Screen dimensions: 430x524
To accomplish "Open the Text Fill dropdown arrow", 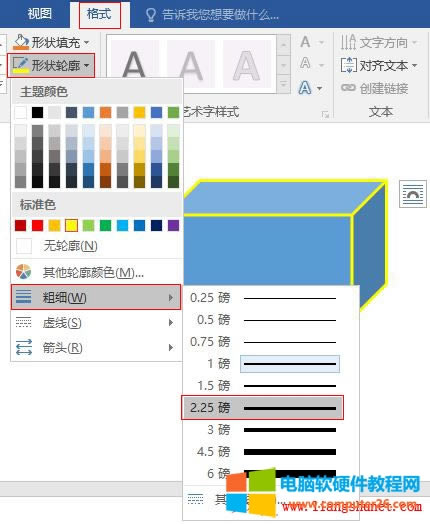I will point(321,43).
